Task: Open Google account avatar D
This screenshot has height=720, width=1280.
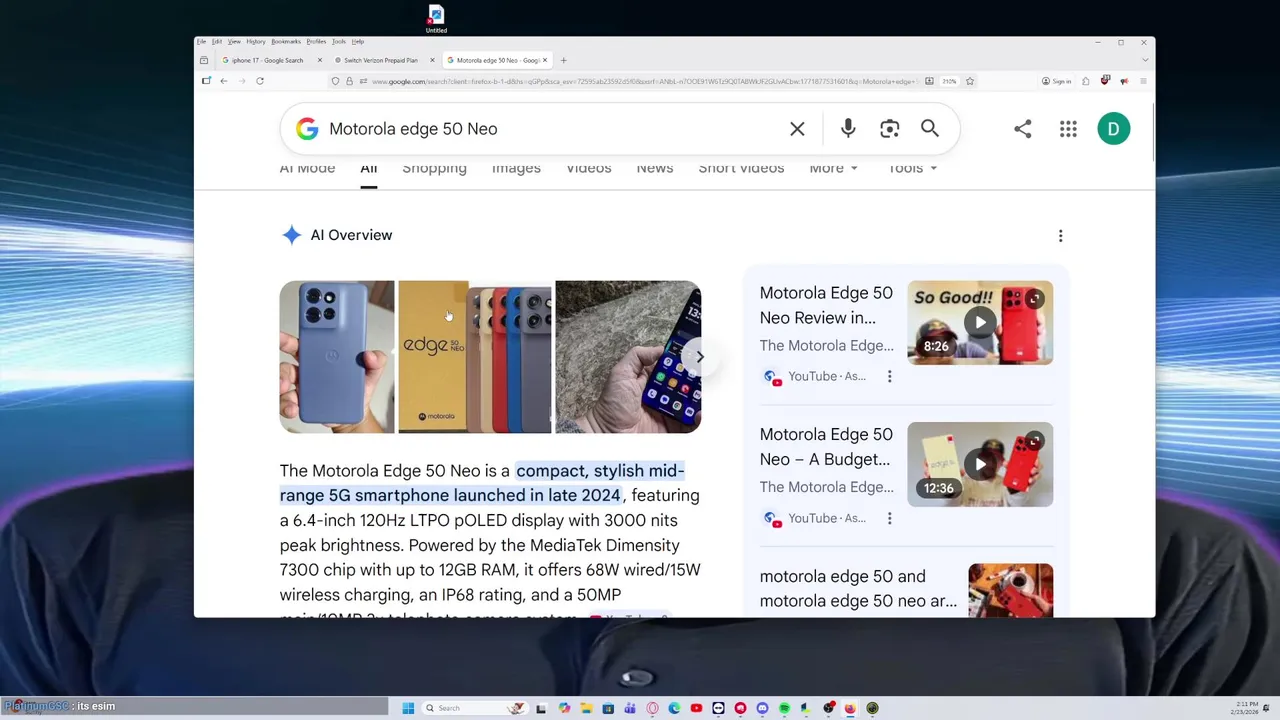Action: 1113,129
